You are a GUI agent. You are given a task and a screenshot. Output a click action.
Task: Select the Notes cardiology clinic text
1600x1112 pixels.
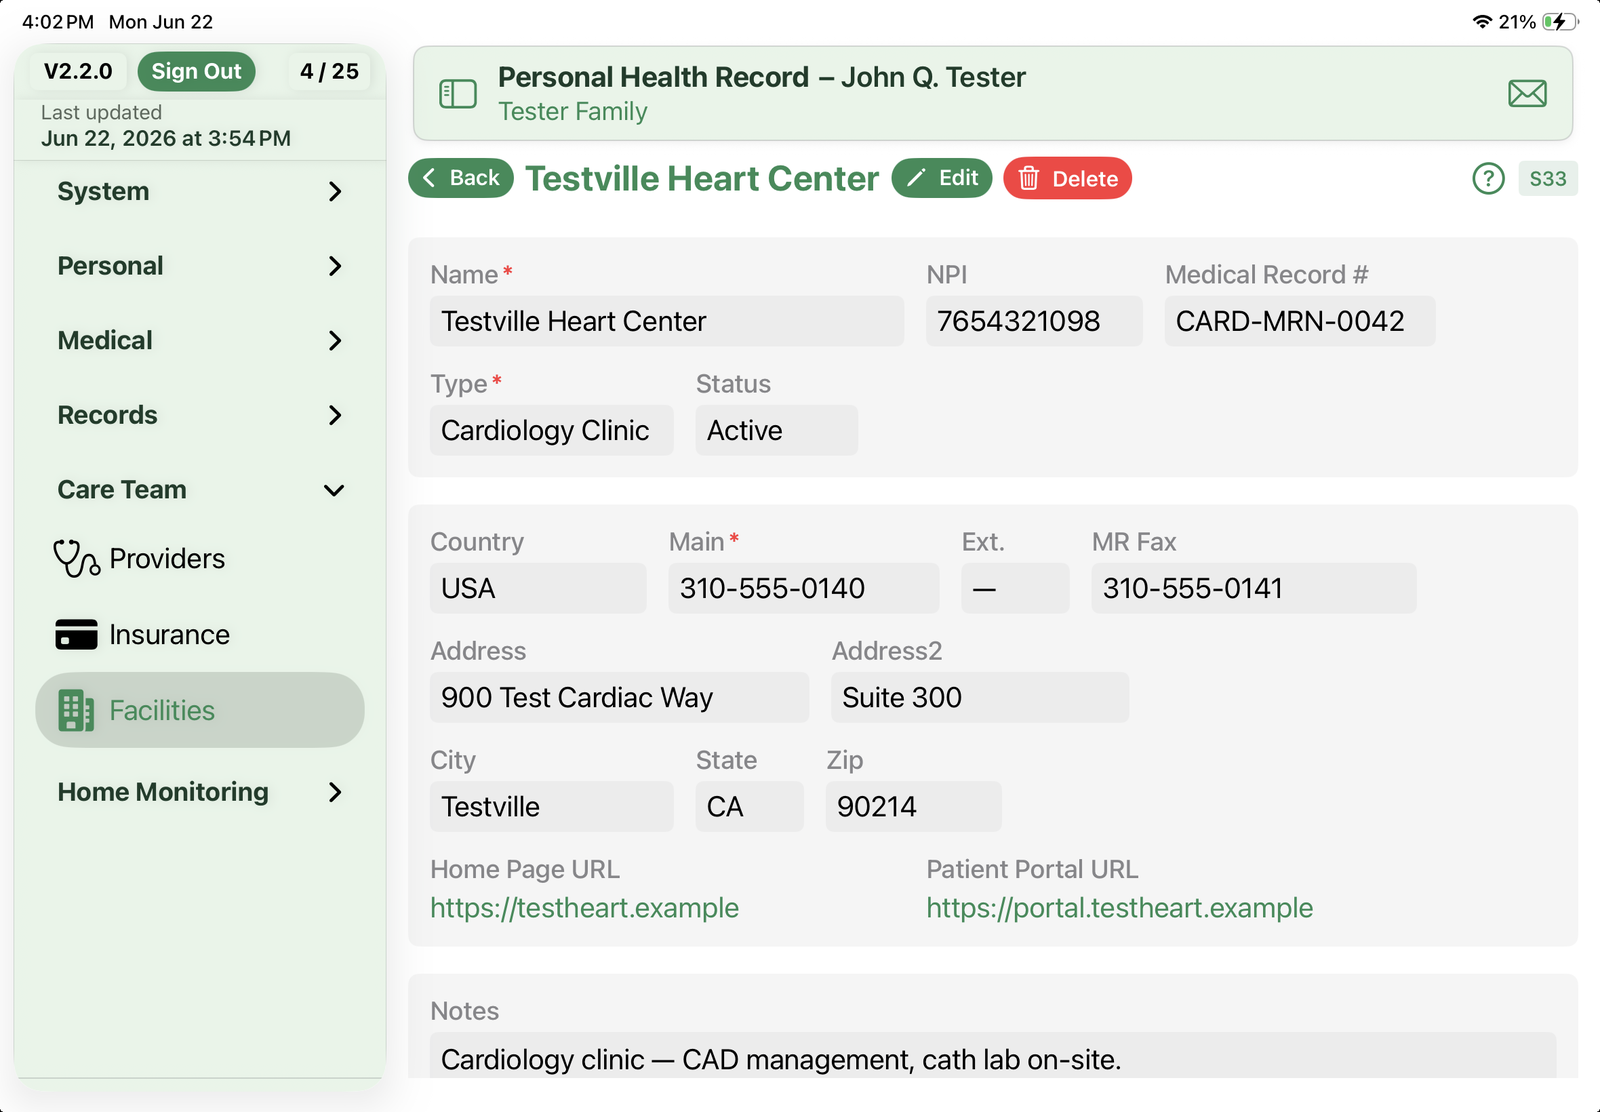(x=993, y=1056)
